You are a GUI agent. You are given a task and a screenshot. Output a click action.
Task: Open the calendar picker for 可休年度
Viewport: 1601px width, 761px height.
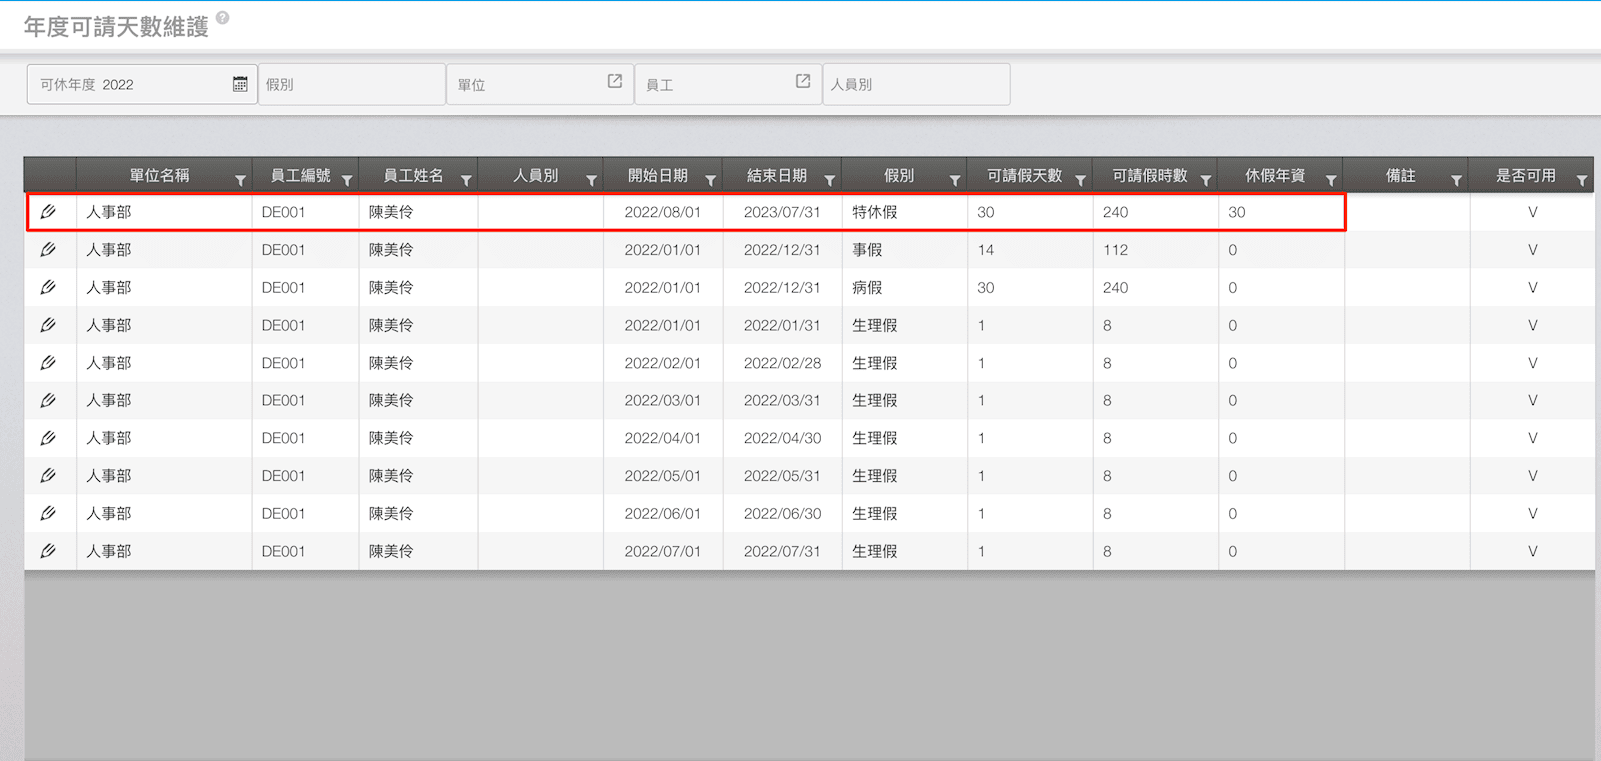coord(240,84)
